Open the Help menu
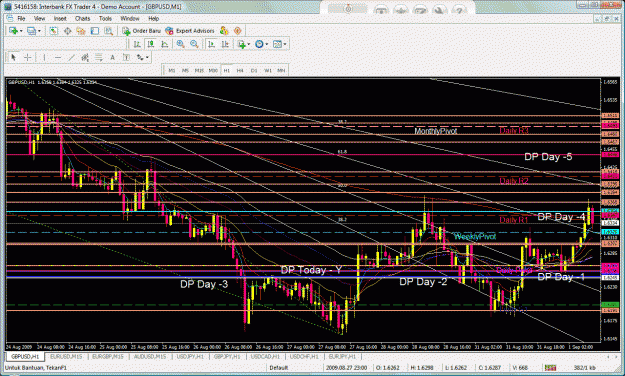 coord(153,18)
